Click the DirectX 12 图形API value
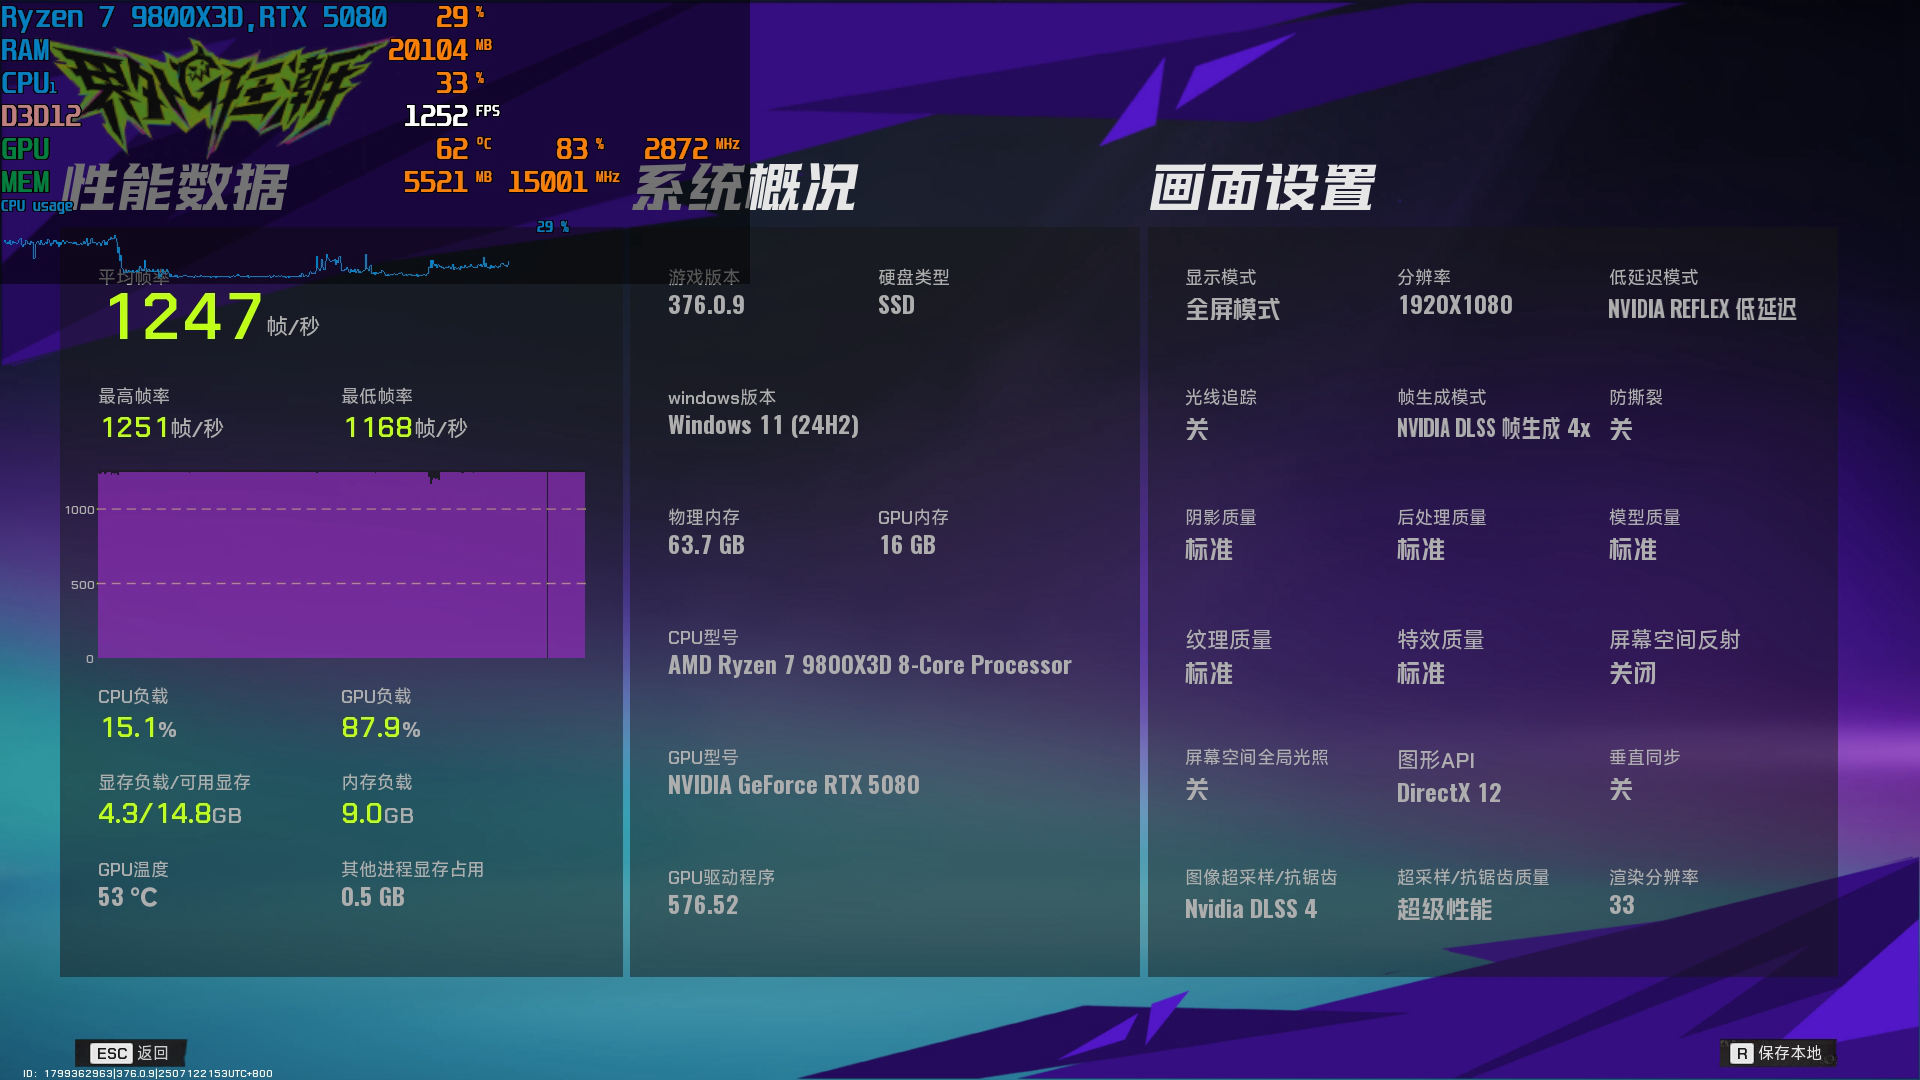Screen dimensions: 1920x1080 pos(1448,793)
